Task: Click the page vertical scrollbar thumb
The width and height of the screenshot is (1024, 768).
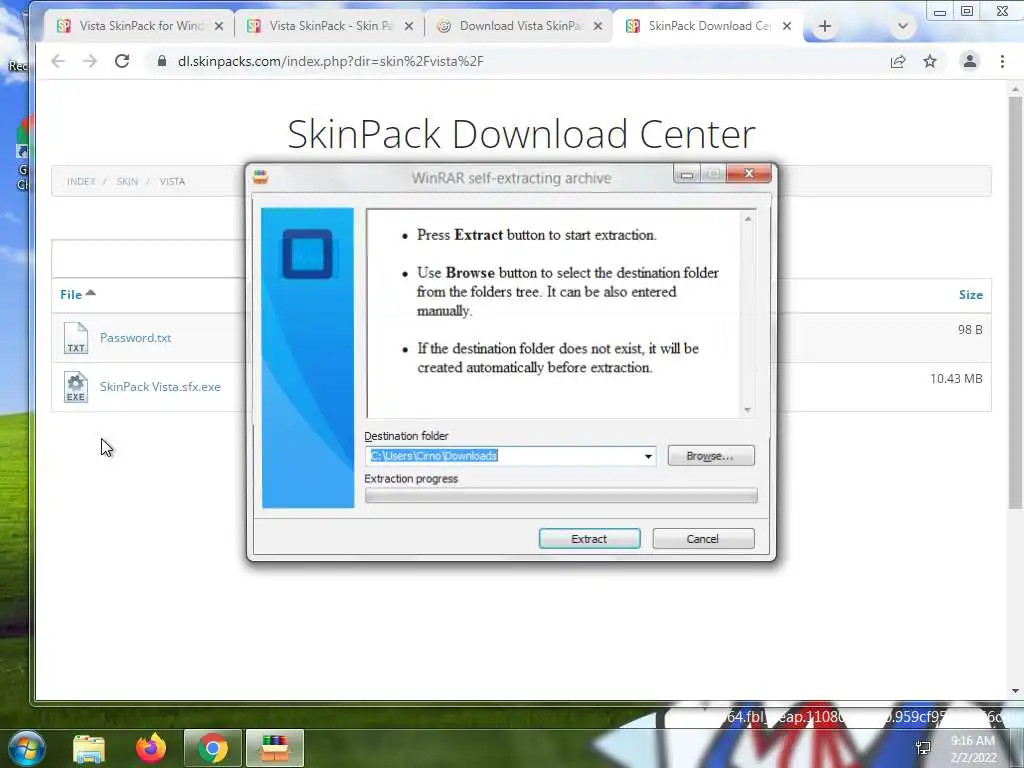Action: [x=1015, y=302]
